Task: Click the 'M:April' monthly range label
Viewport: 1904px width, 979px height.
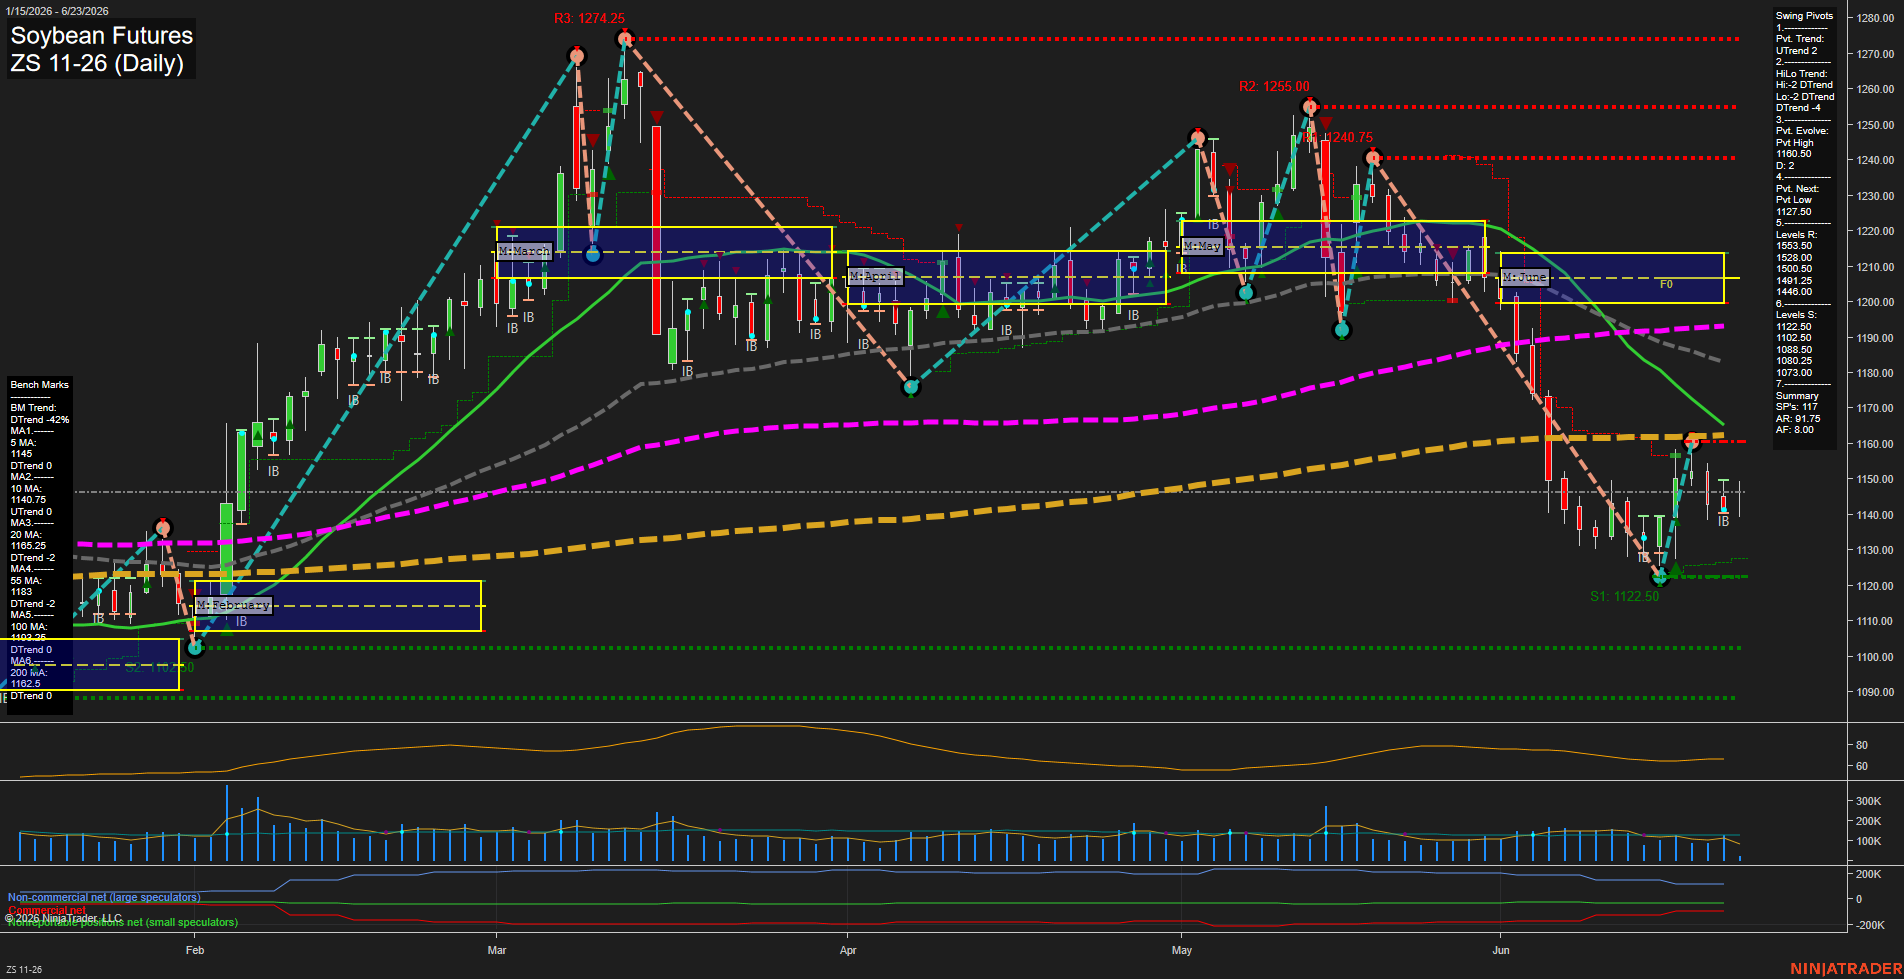Action: [x=875, y=275]
